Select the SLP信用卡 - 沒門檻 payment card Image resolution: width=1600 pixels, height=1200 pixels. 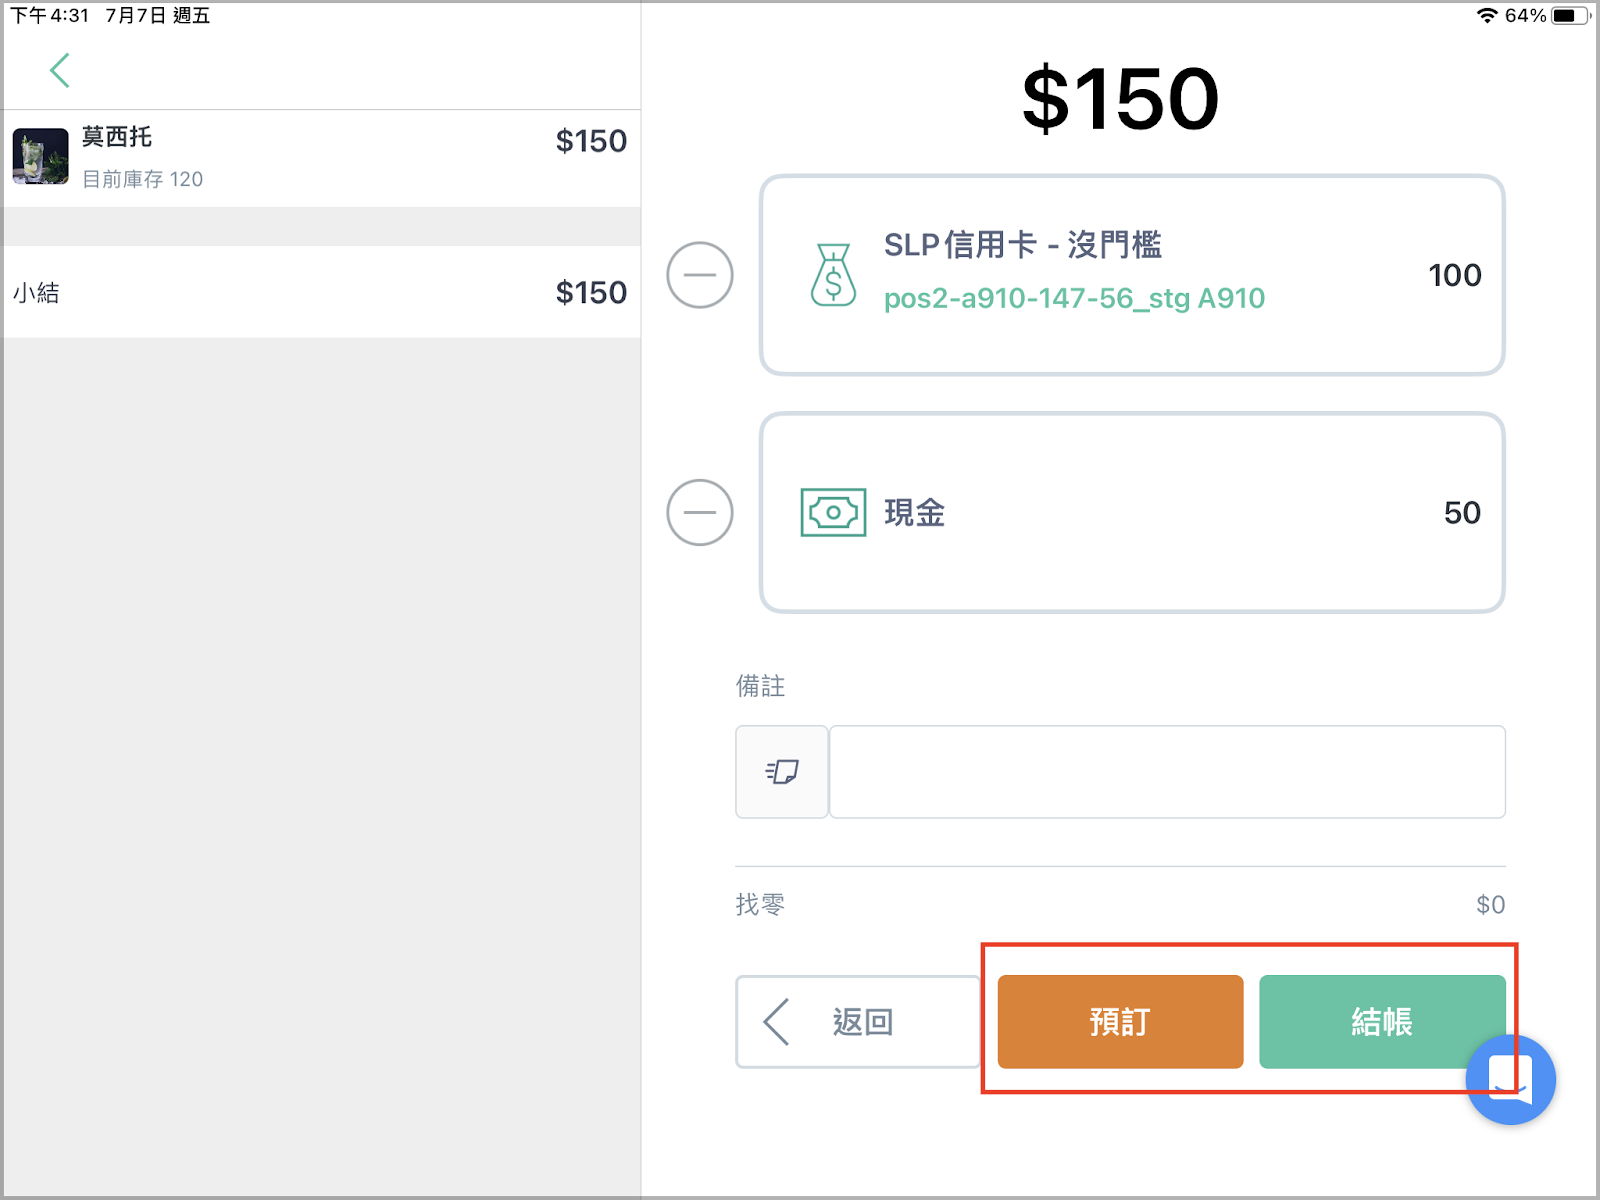point(1132,275)
